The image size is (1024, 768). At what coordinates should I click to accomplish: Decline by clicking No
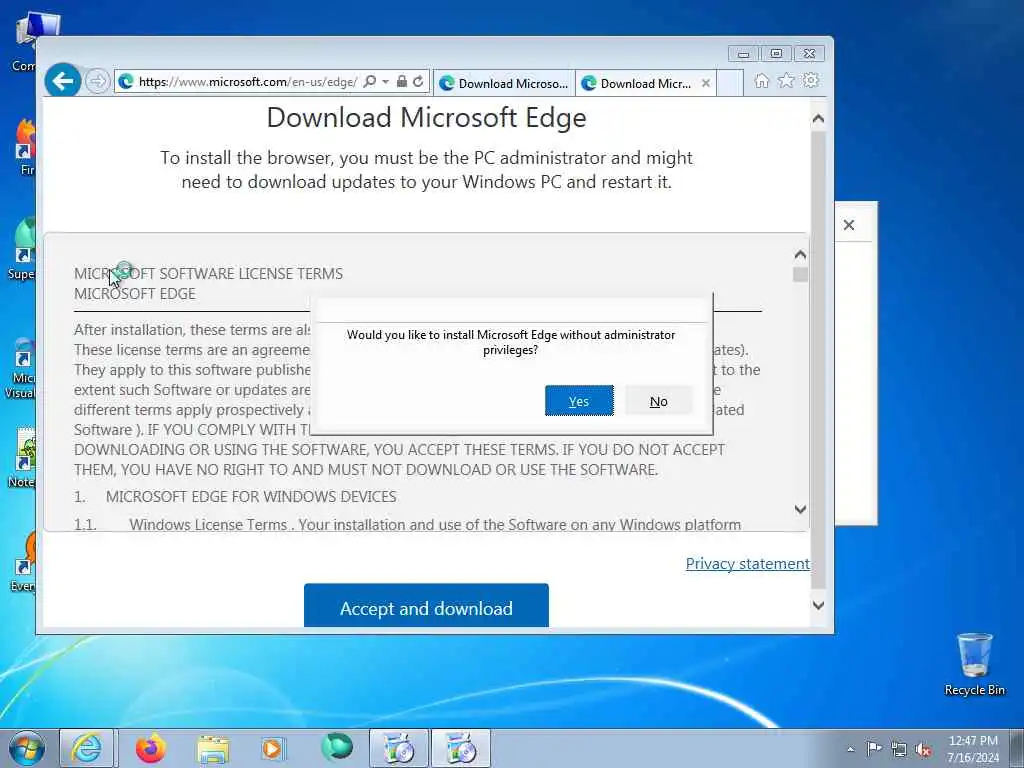pos(658,401)
